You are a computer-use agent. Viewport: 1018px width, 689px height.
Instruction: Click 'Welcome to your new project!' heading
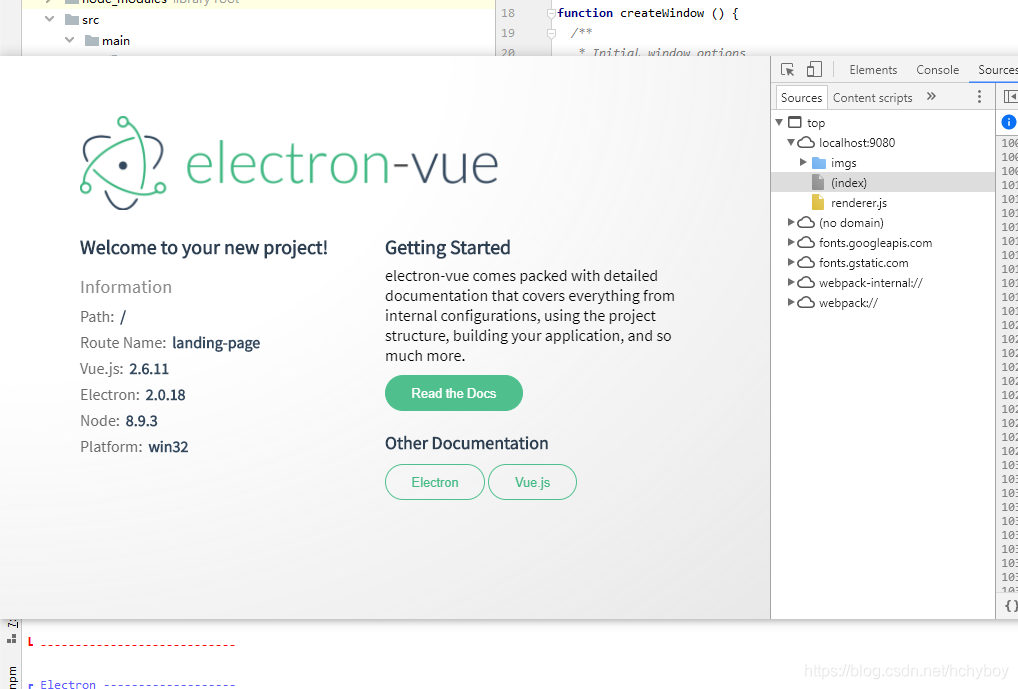tap(203, 247)
